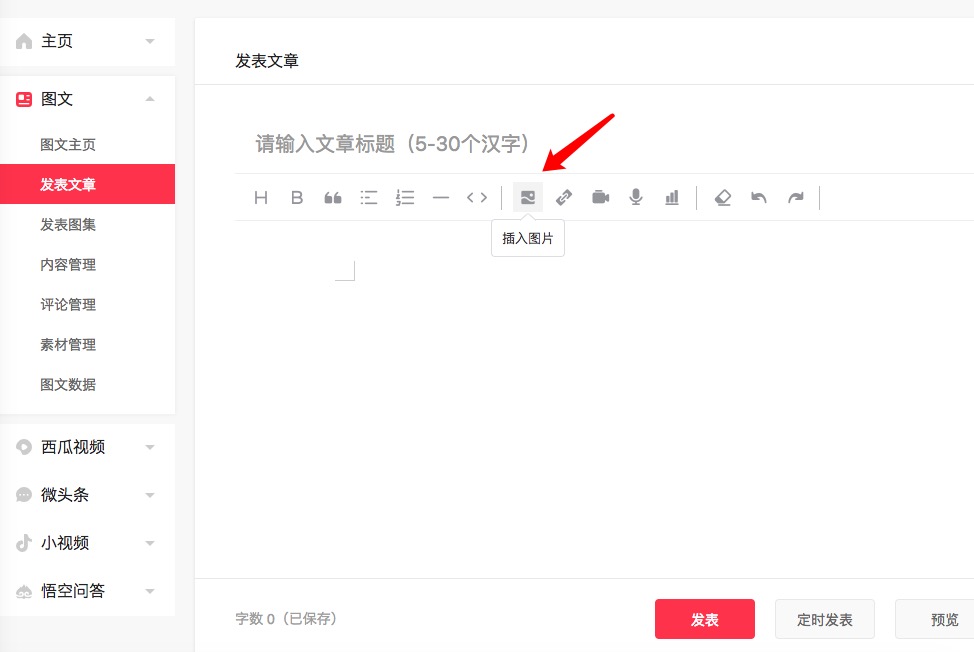Screen dimensions: 974x652
Task: Switch to 内容管理 in the sidebar
Action: 67,264
